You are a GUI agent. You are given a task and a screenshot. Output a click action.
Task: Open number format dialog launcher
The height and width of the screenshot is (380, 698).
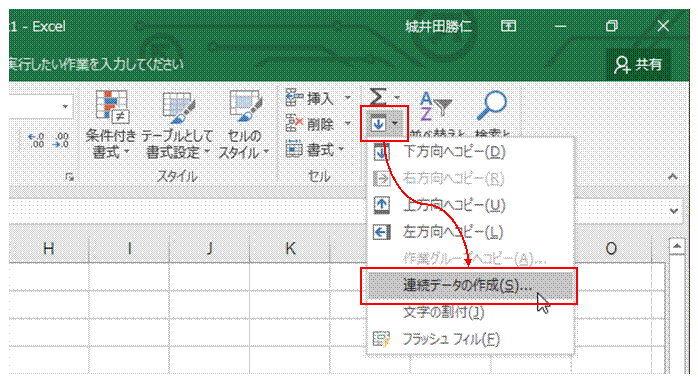tap(69, 177)
